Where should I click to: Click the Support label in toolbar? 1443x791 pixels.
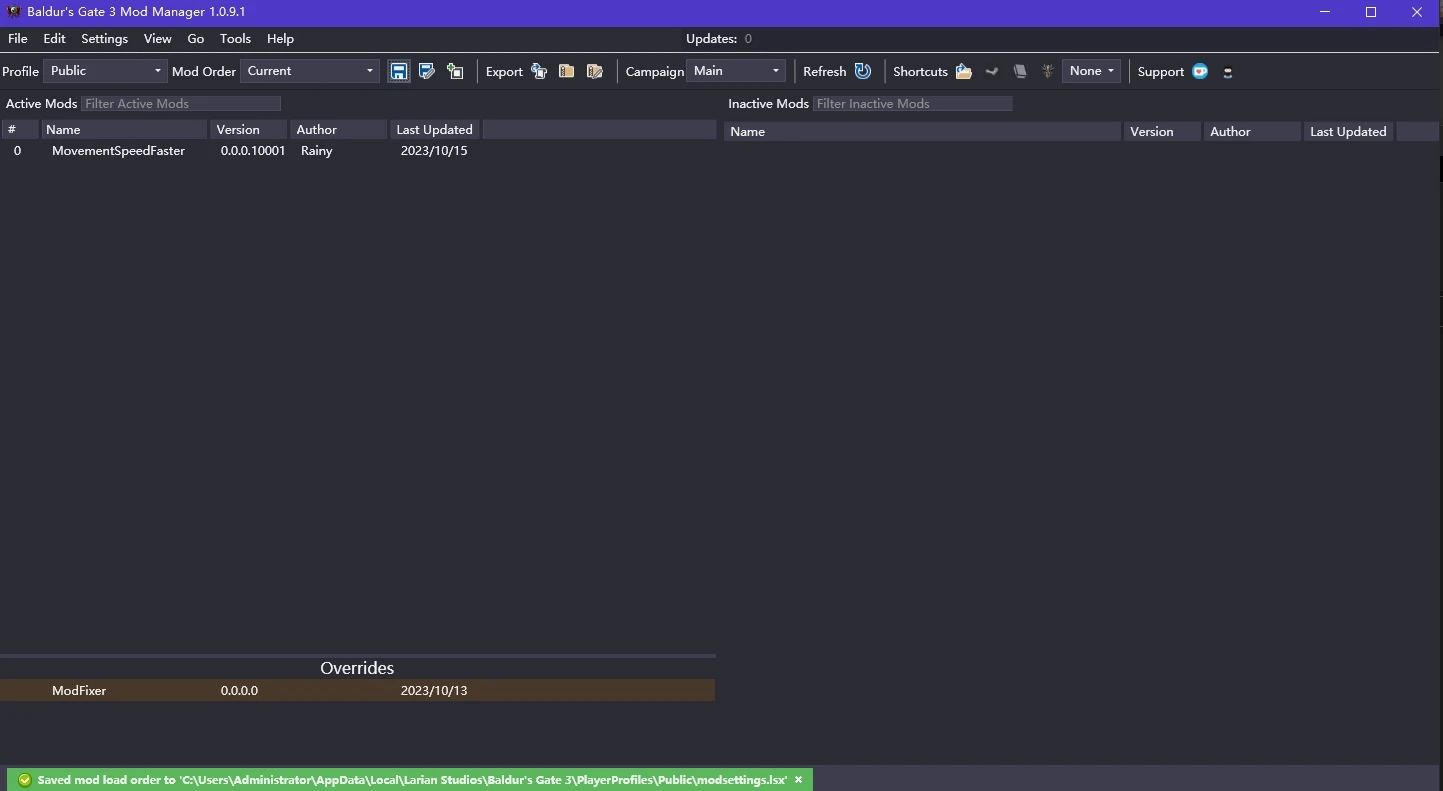click(x=1161, y=71)
